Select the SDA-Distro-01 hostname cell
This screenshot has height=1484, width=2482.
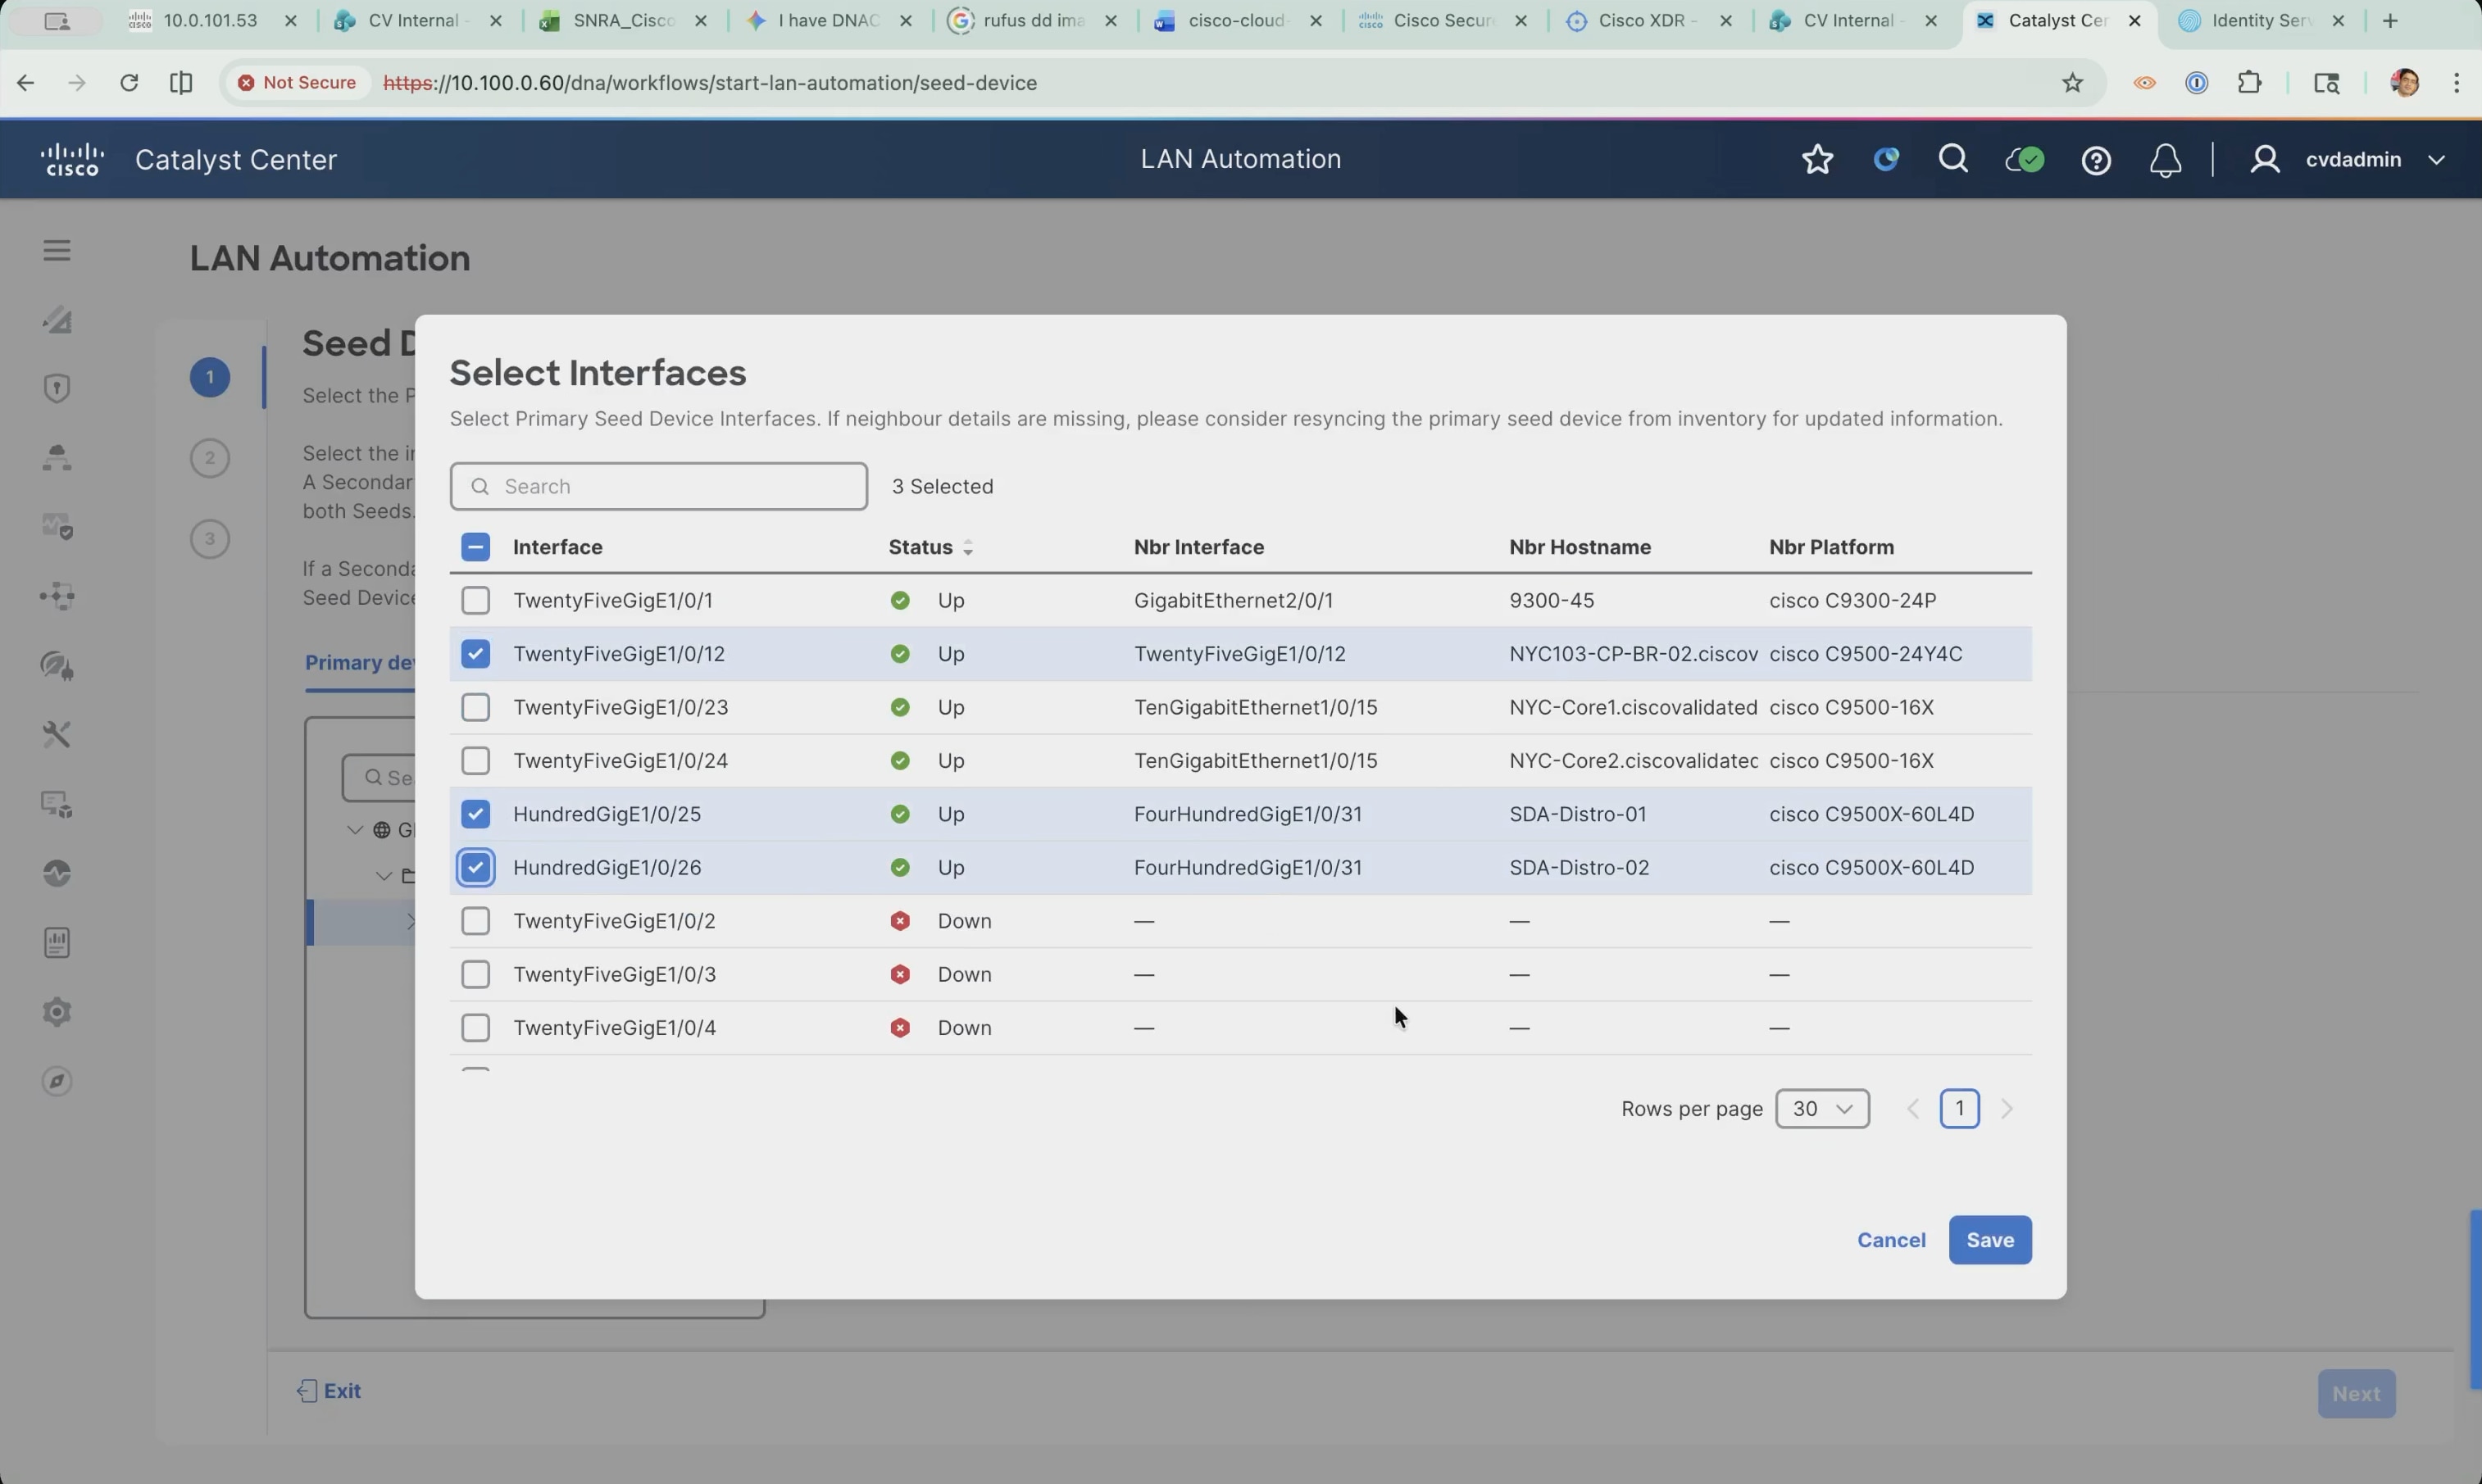[1577, 814]
